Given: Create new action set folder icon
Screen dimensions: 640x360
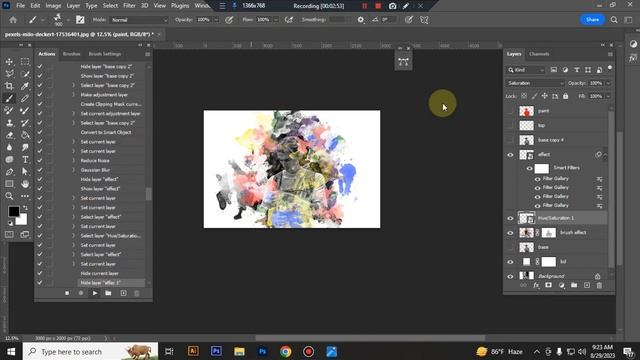Looking at the screenshot, I should pos(108,293).
